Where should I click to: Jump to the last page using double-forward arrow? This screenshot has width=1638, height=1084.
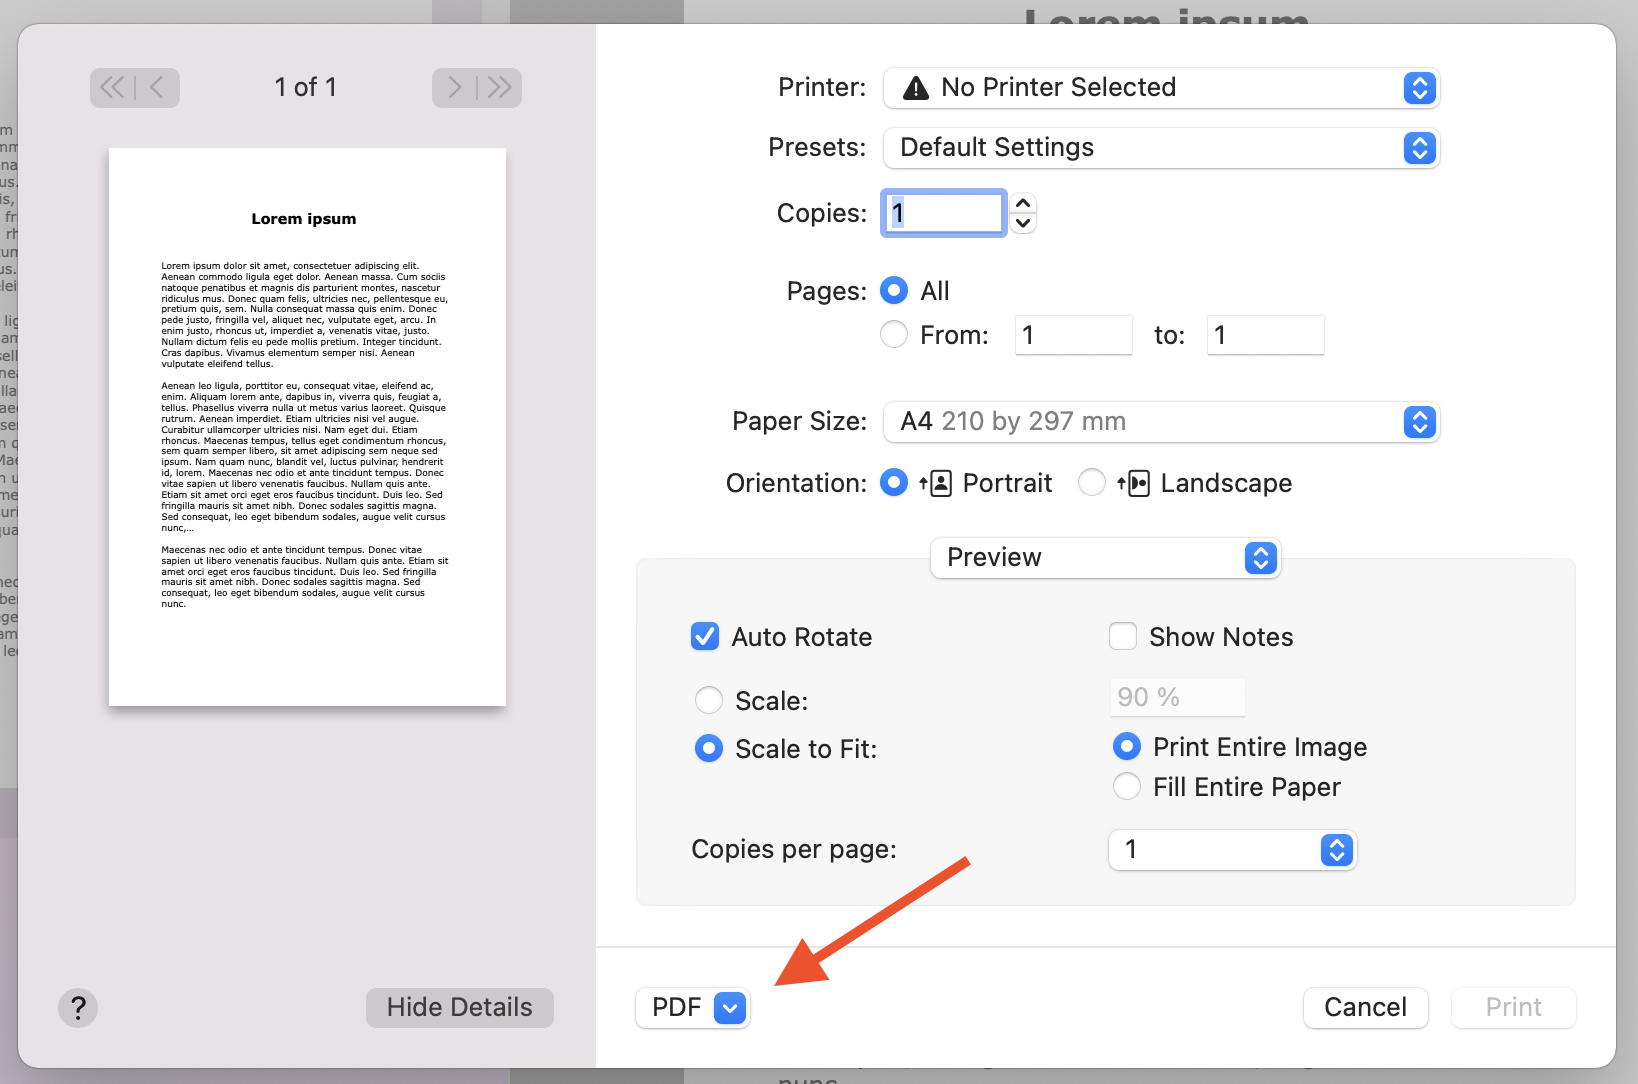(499, 88)
